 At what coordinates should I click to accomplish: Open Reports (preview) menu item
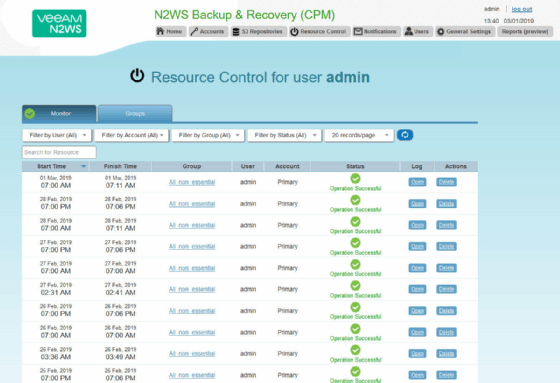click(x=525, y=31)
